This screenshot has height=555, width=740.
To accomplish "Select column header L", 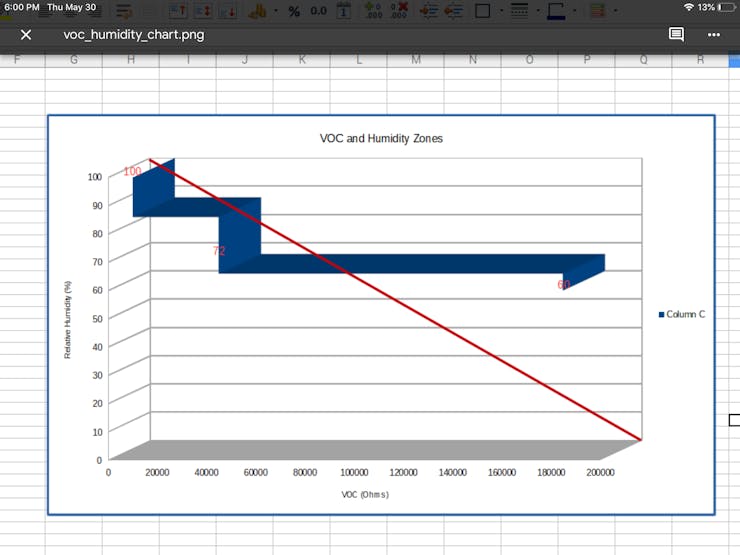I will click(359, 60).
